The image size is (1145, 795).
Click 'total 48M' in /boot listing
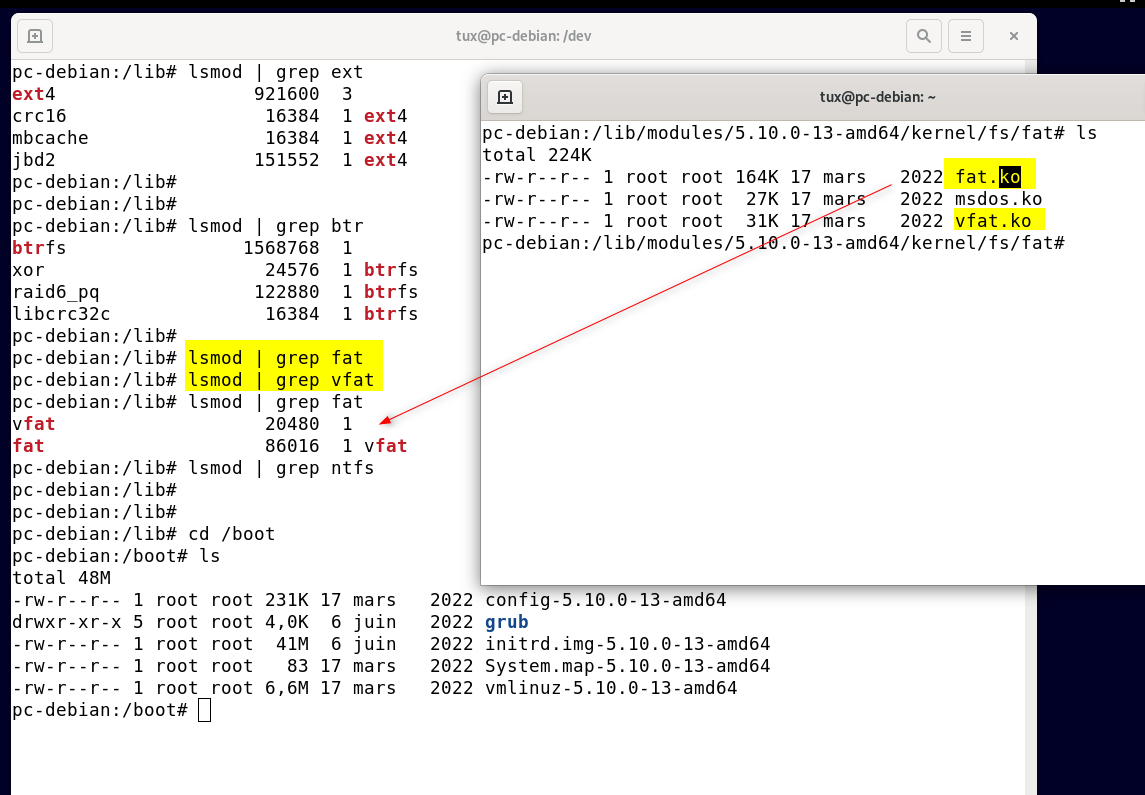61,578
